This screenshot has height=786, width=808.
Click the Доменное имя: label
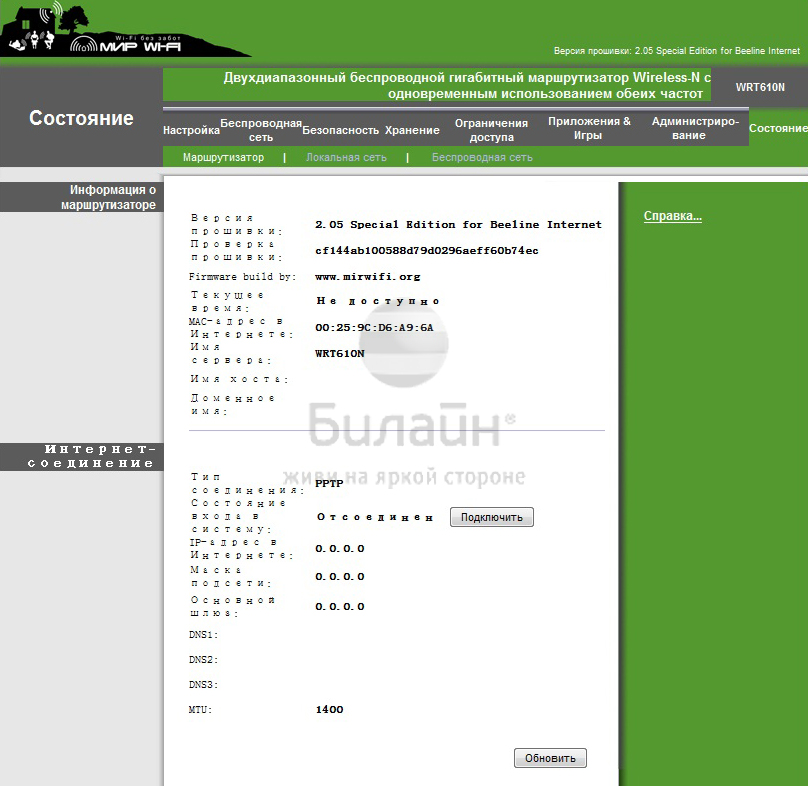(x=233, y=405)
